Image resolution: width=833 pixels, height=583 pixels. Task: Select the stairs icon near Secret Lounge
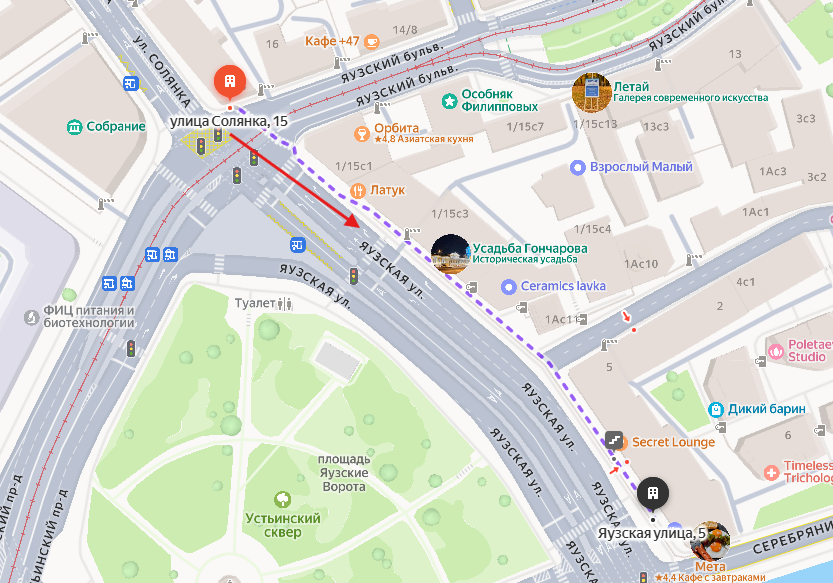coord(614,440)
